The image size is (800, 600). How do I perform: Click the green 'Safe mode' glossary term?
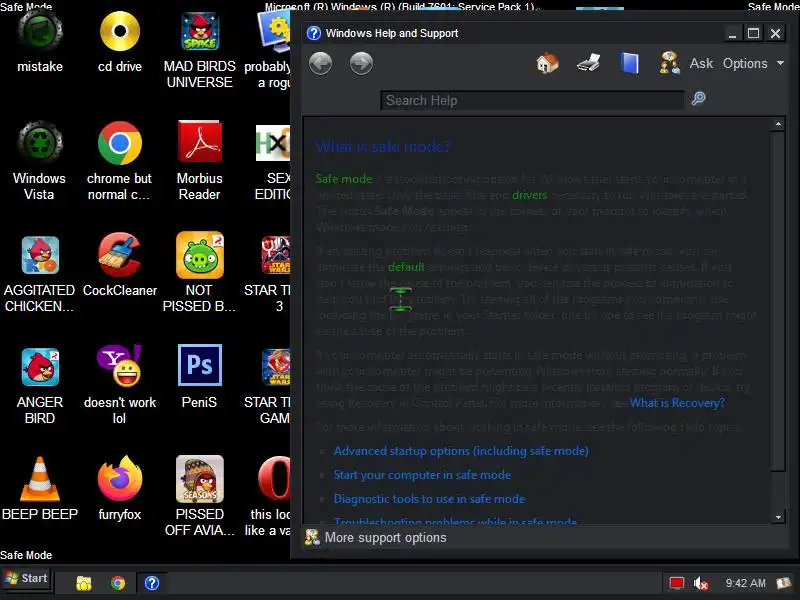click(x=344, y=179)
